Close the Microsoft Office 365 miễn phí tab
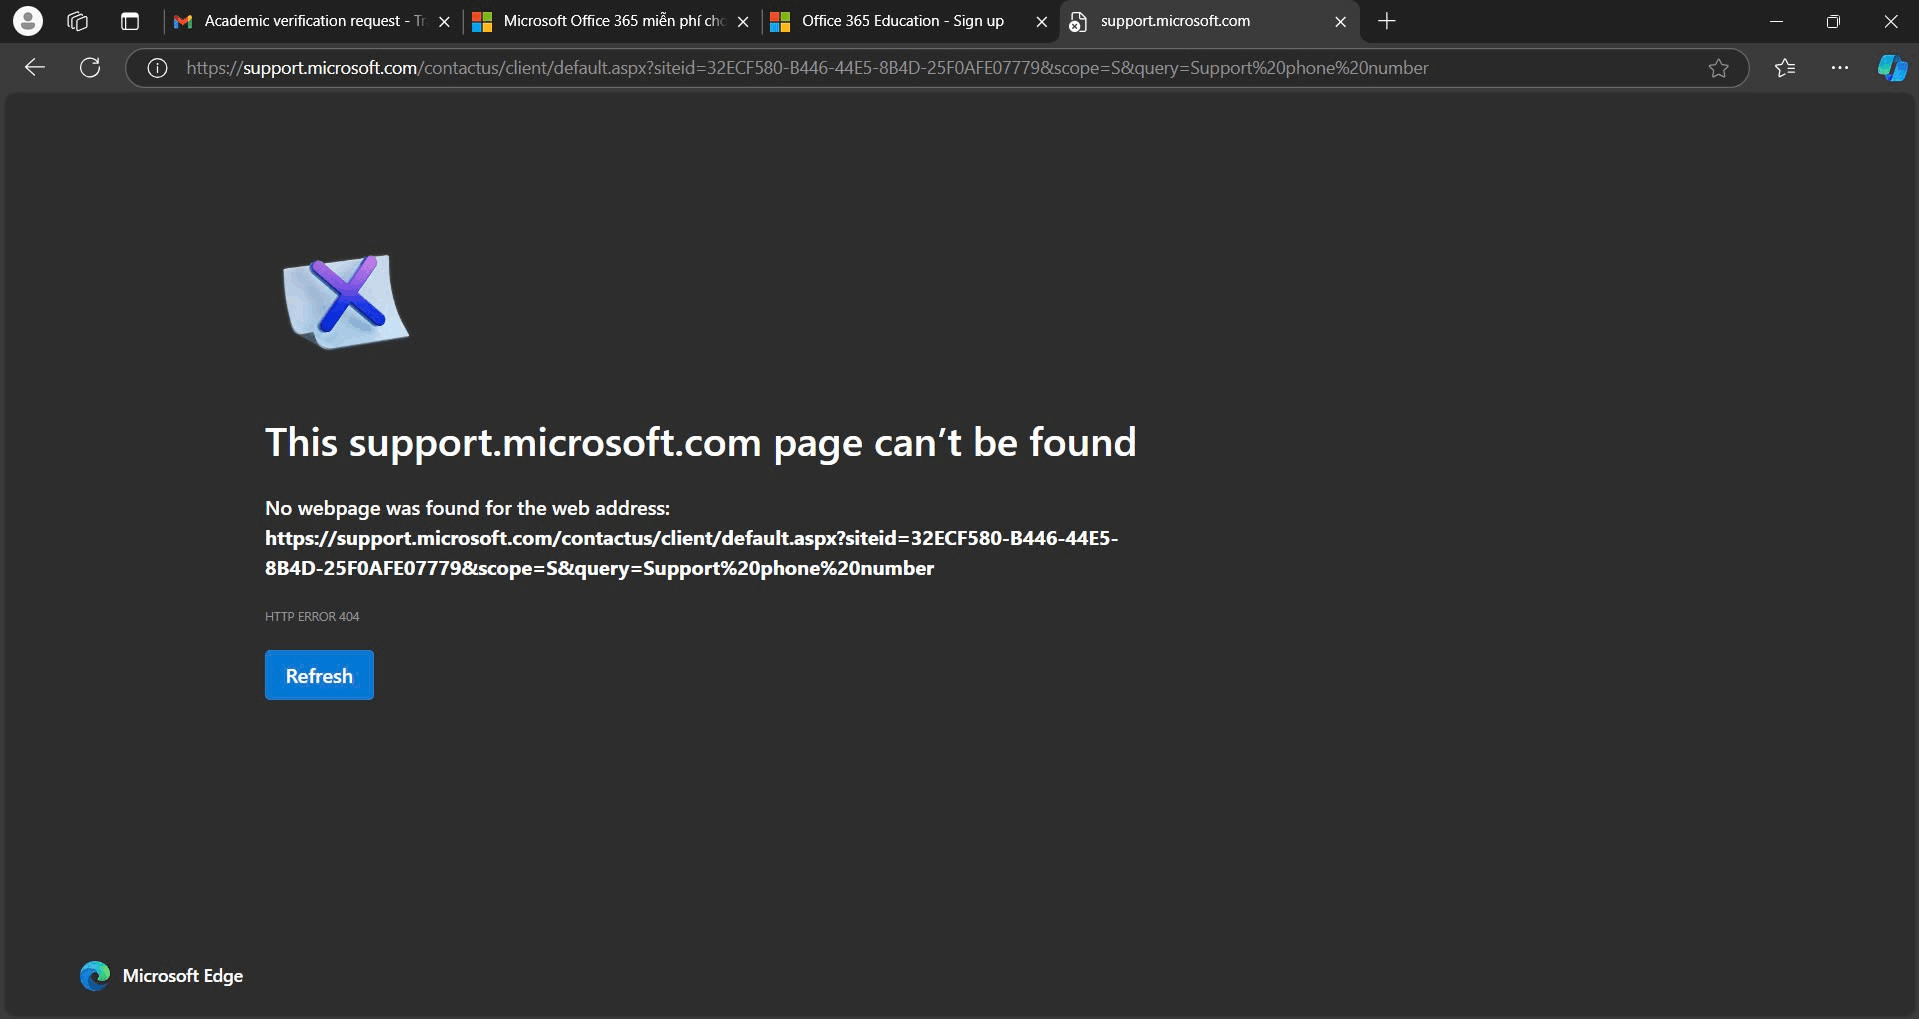This screenshot has height=1019, width=1919. click(743, 22)
